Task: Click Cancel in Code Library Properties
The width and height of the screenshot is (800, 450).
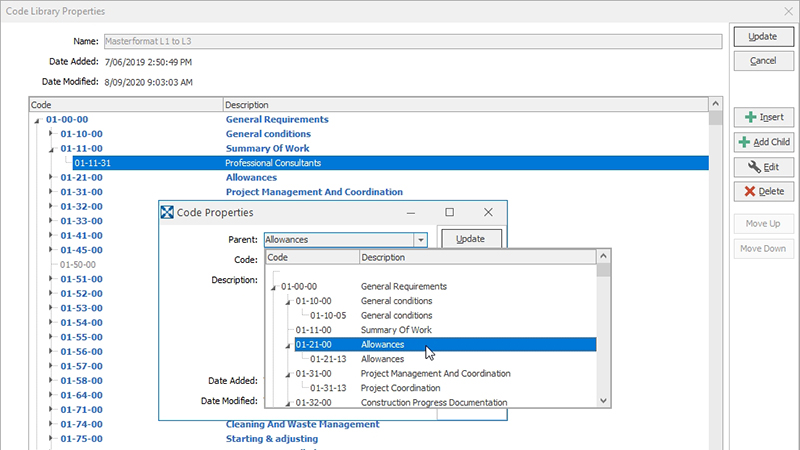Action: [x=764, y=61]
